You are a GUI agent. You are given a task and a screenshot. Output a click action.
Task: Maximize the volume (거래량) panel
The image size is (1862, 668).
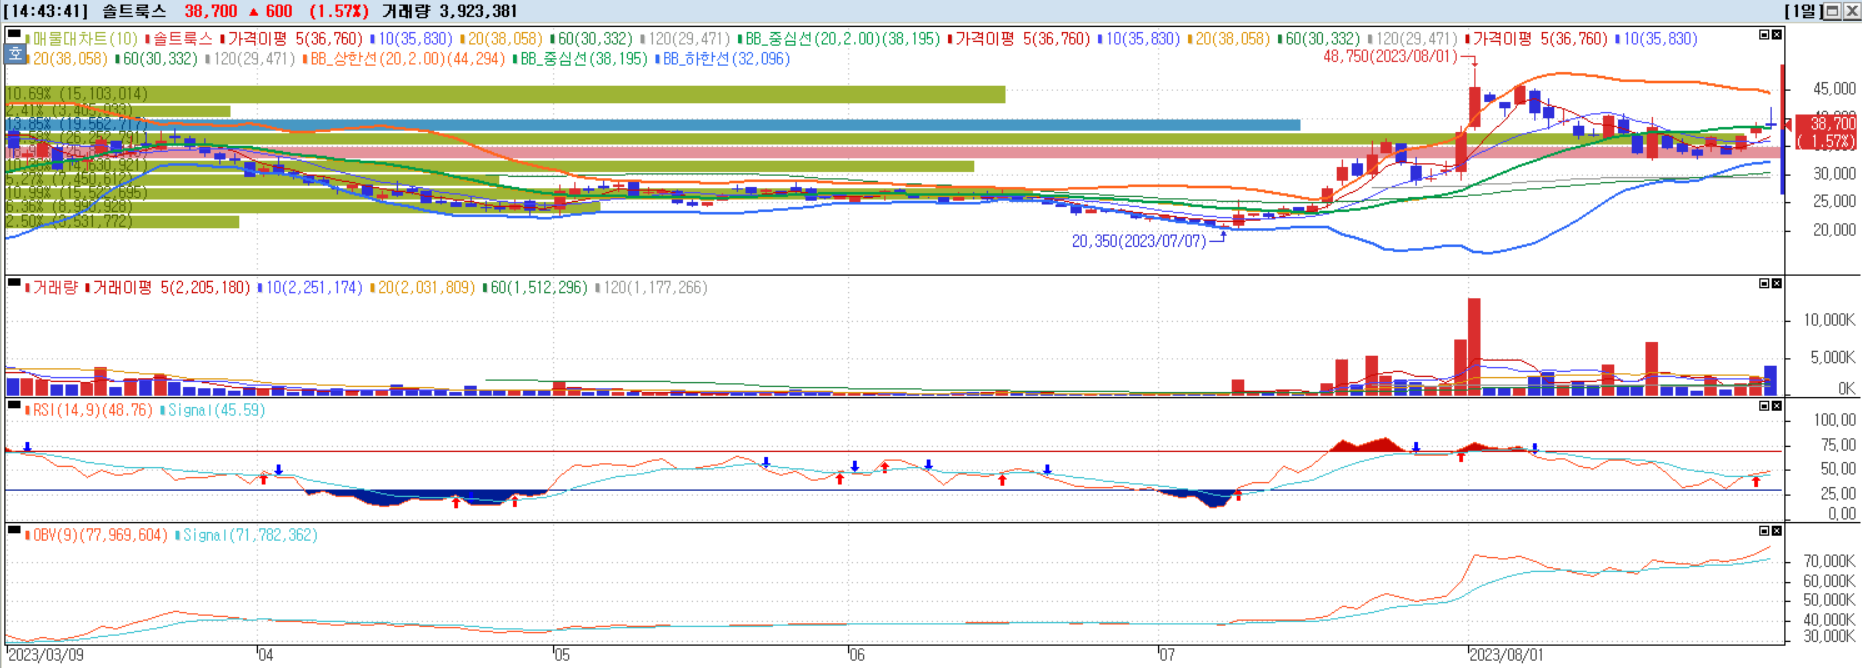point(1764,284)
